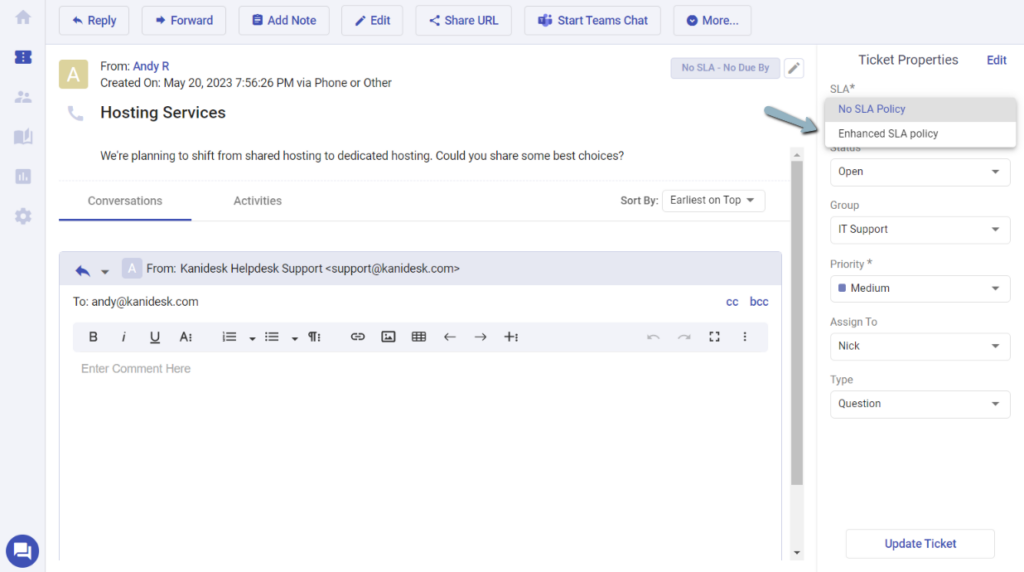Screen dimensions: 1024x572
Task: Click the insert more plus icon
Action: point(511,337)
